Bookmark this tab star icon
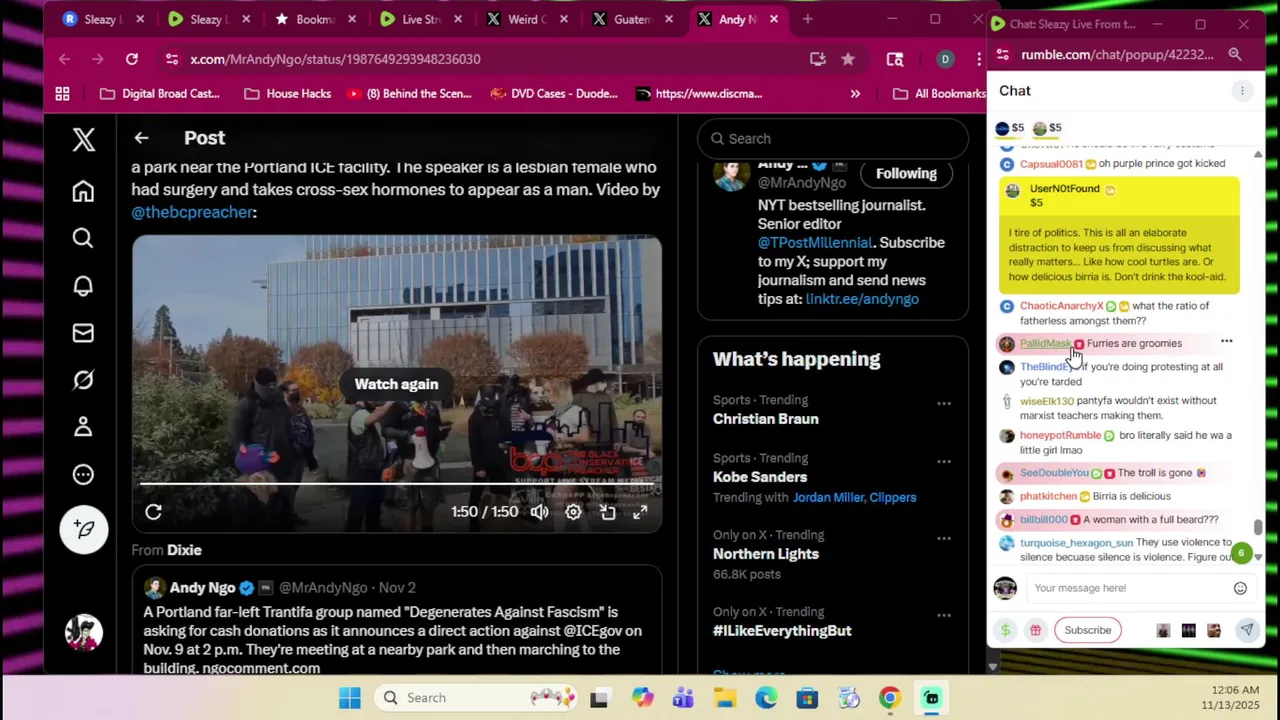The image size is (1280, 720). click(848, 59)
